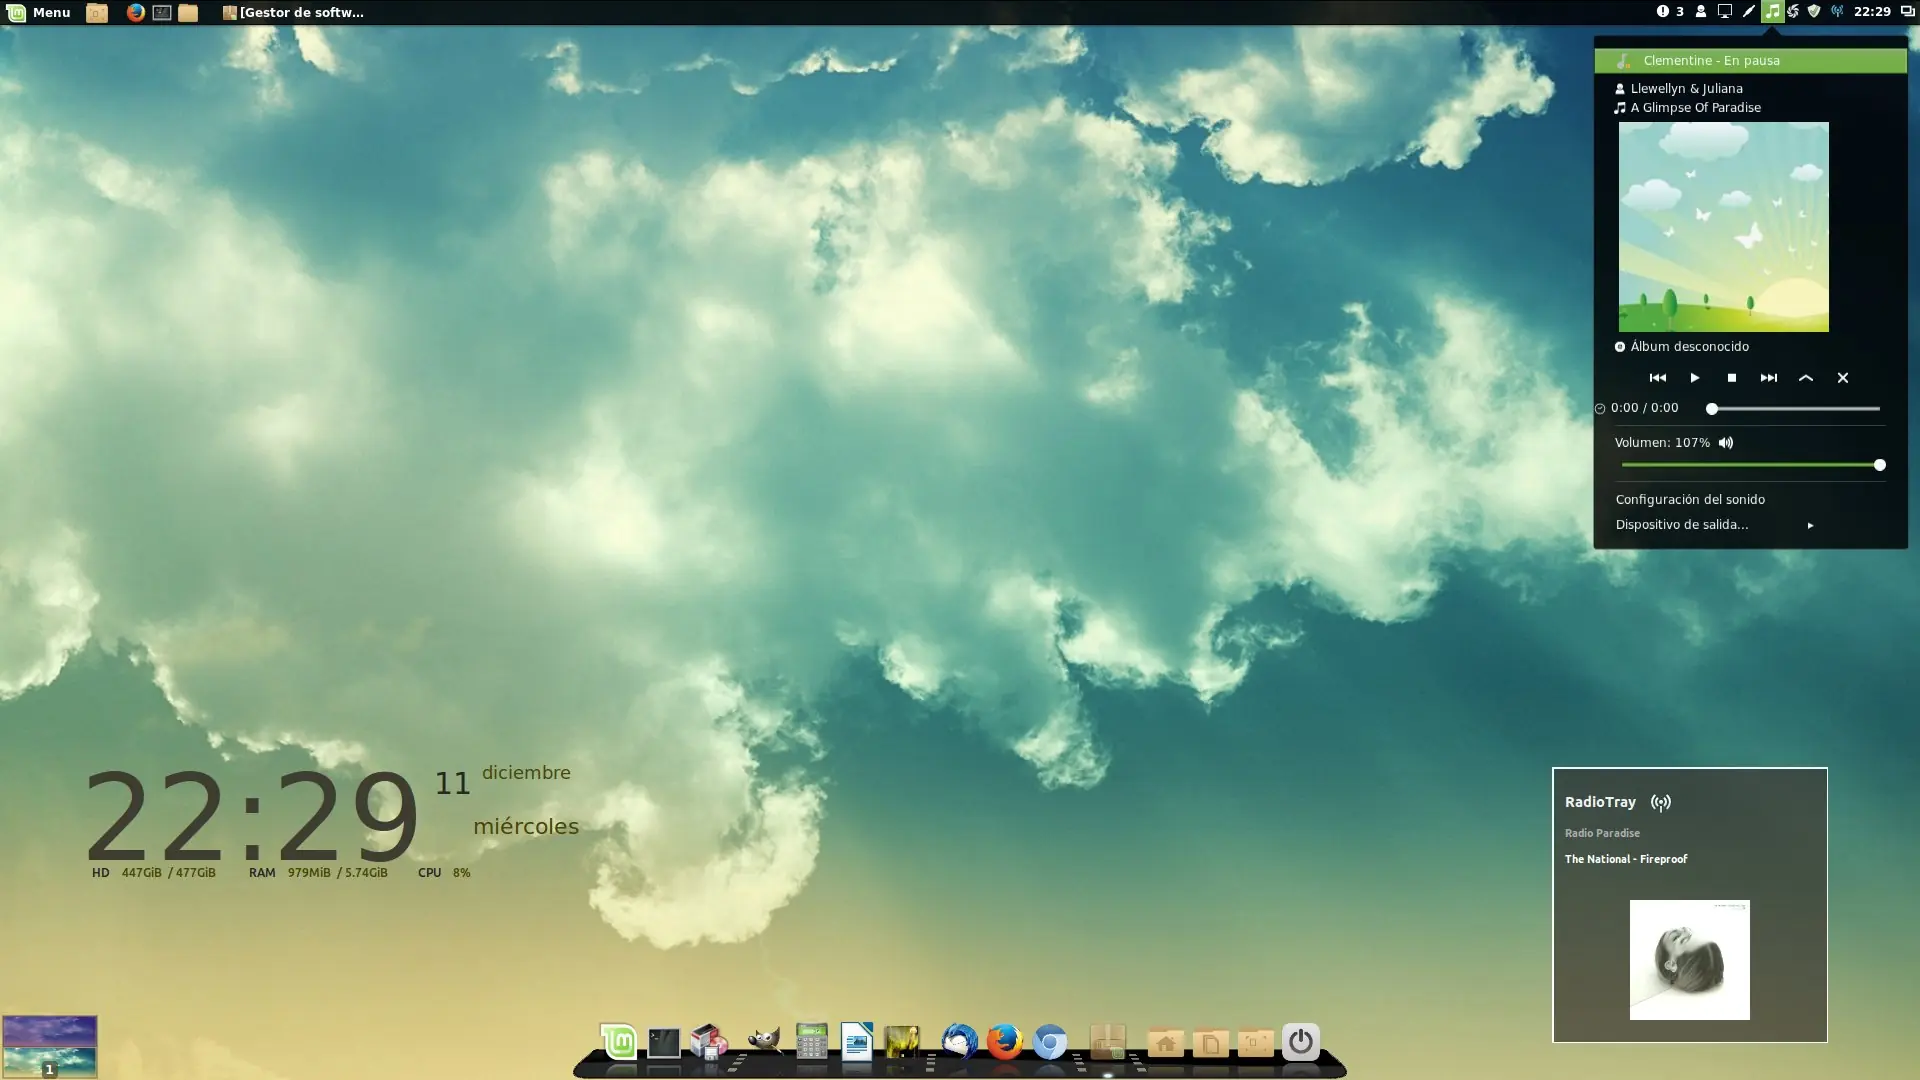This screenshot has width=1920, height=1080.
Task: Click the RadioTray antenna icon in panel
Action: click(1837, 12)
